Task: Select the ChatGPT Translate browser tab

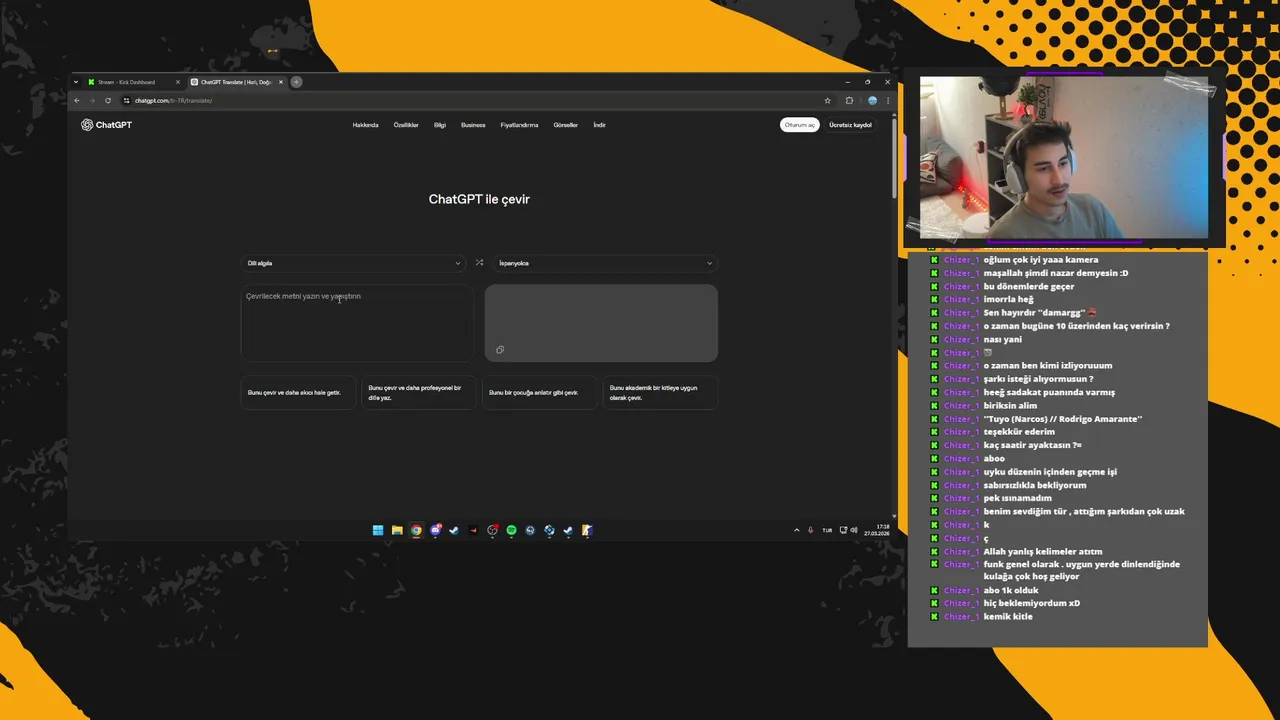Action: pos(235,82)
